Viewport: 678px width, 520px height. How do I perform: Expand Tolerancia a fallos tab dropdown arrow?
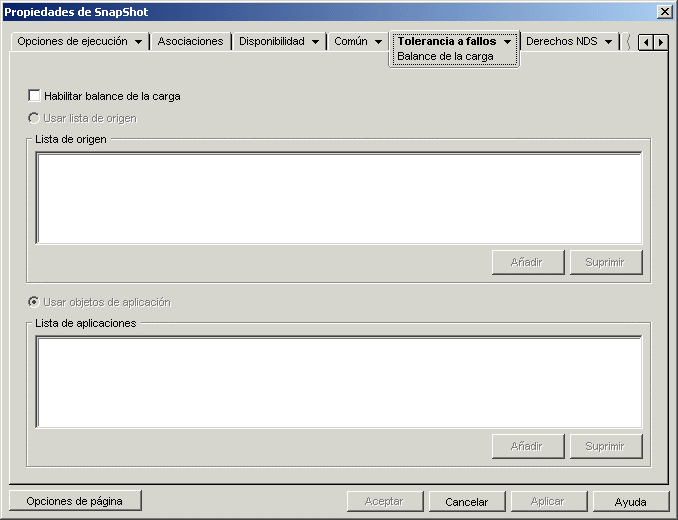(508, 42)
